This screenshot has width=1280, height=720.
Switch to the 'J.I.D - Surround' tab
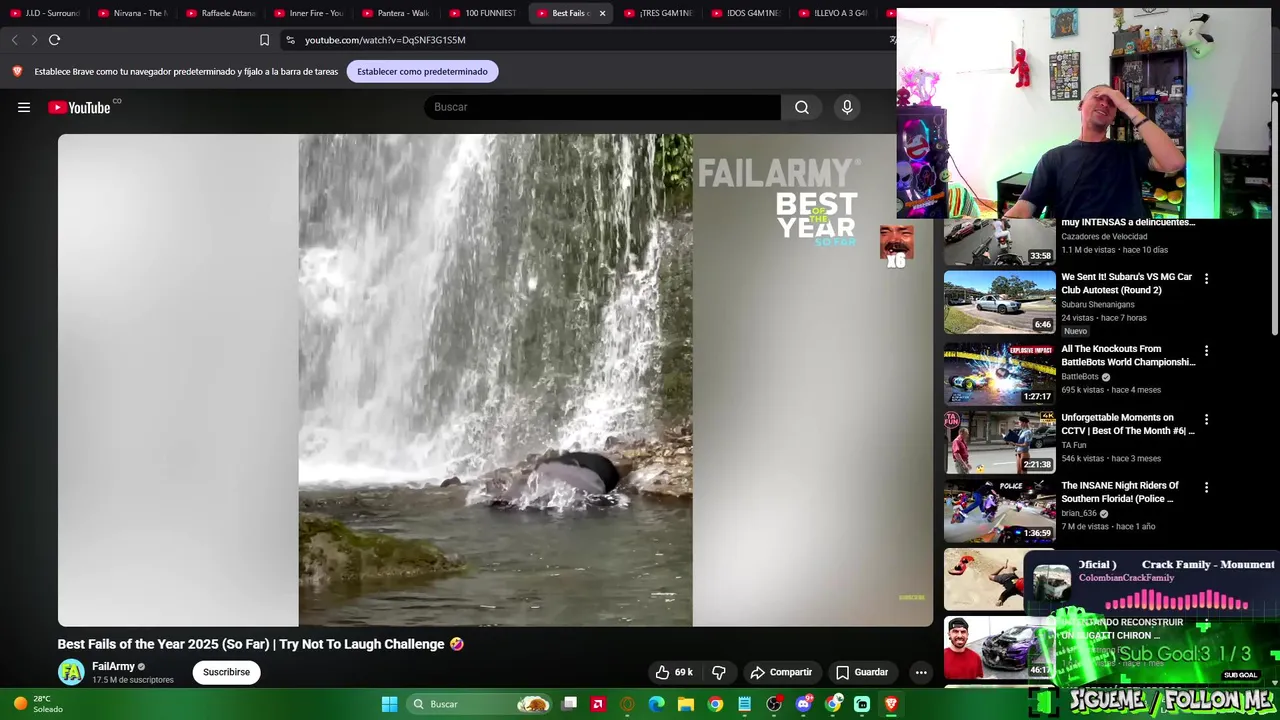click(x=44, y=13)
